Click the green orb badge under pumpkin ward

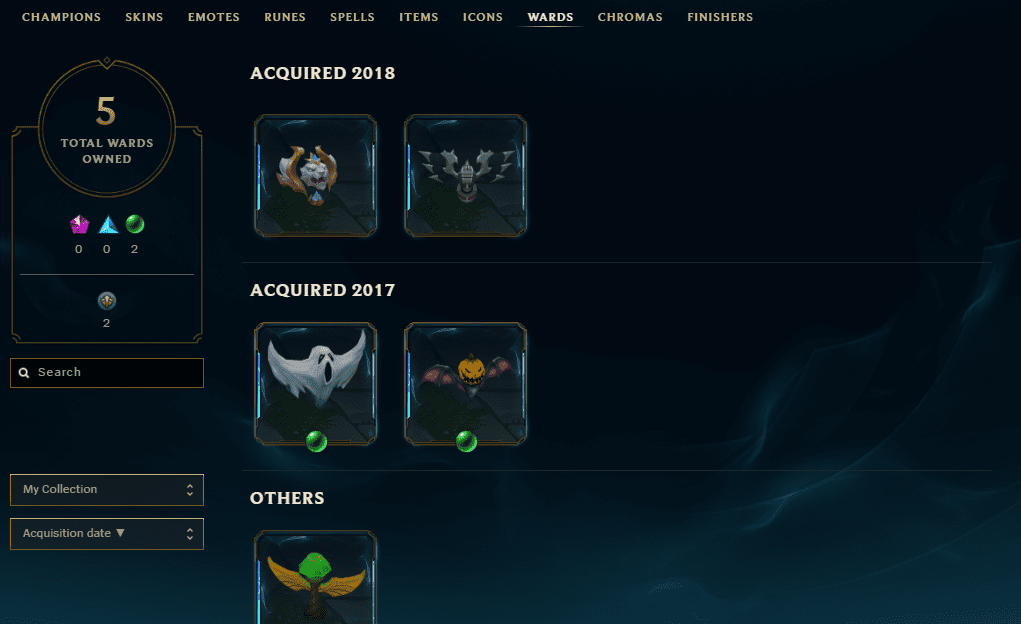[x=466, y=442]
